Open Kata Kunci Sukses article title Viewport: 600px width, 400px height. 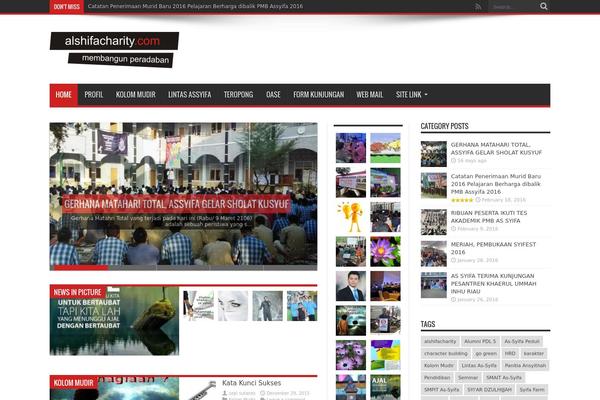pos(251,383)
